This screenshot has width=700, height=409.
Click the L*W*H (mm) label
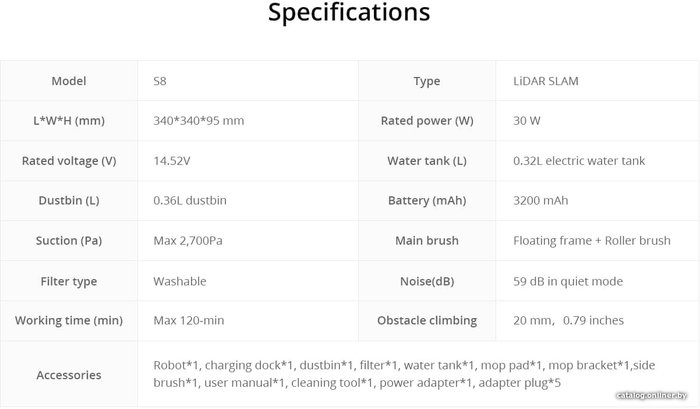68,121
